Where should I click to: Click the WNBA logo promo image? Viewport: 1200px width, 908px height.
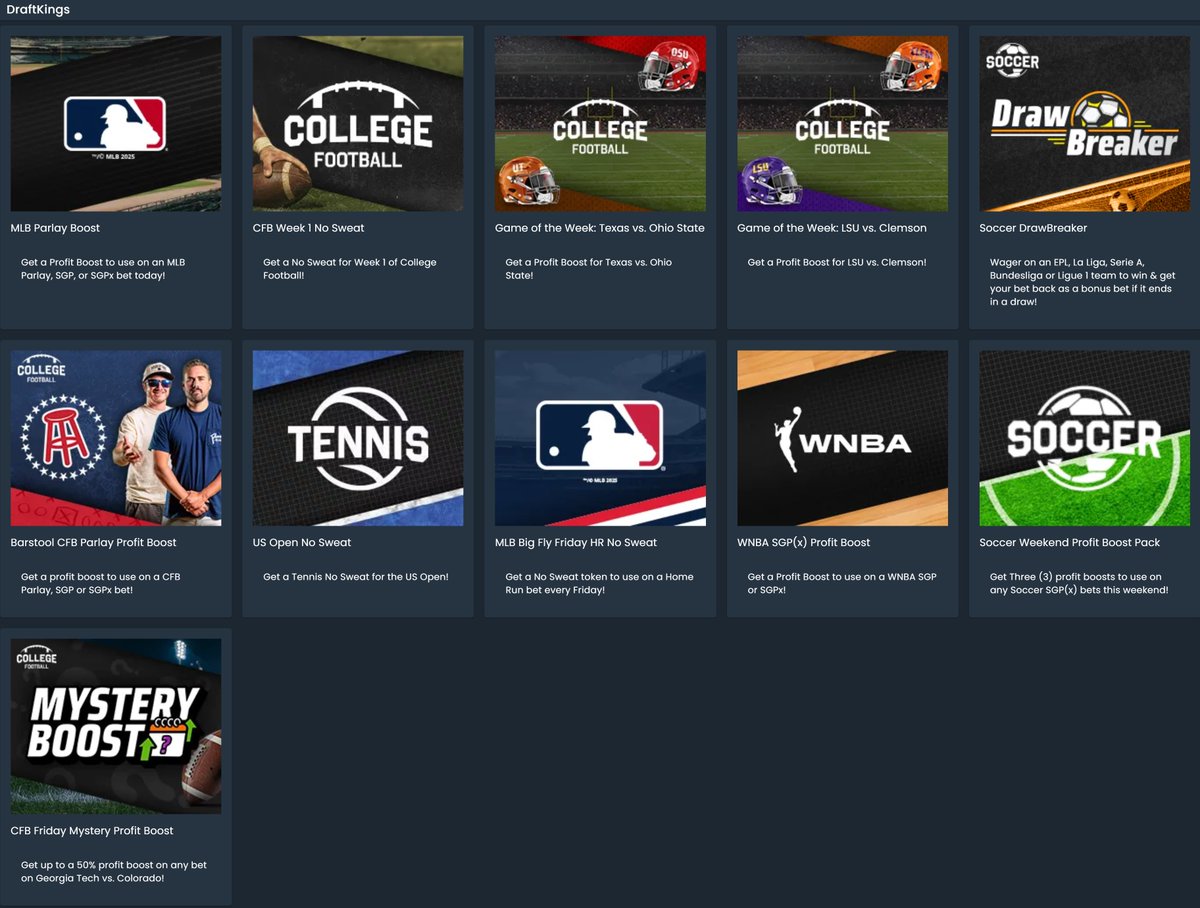842,438
